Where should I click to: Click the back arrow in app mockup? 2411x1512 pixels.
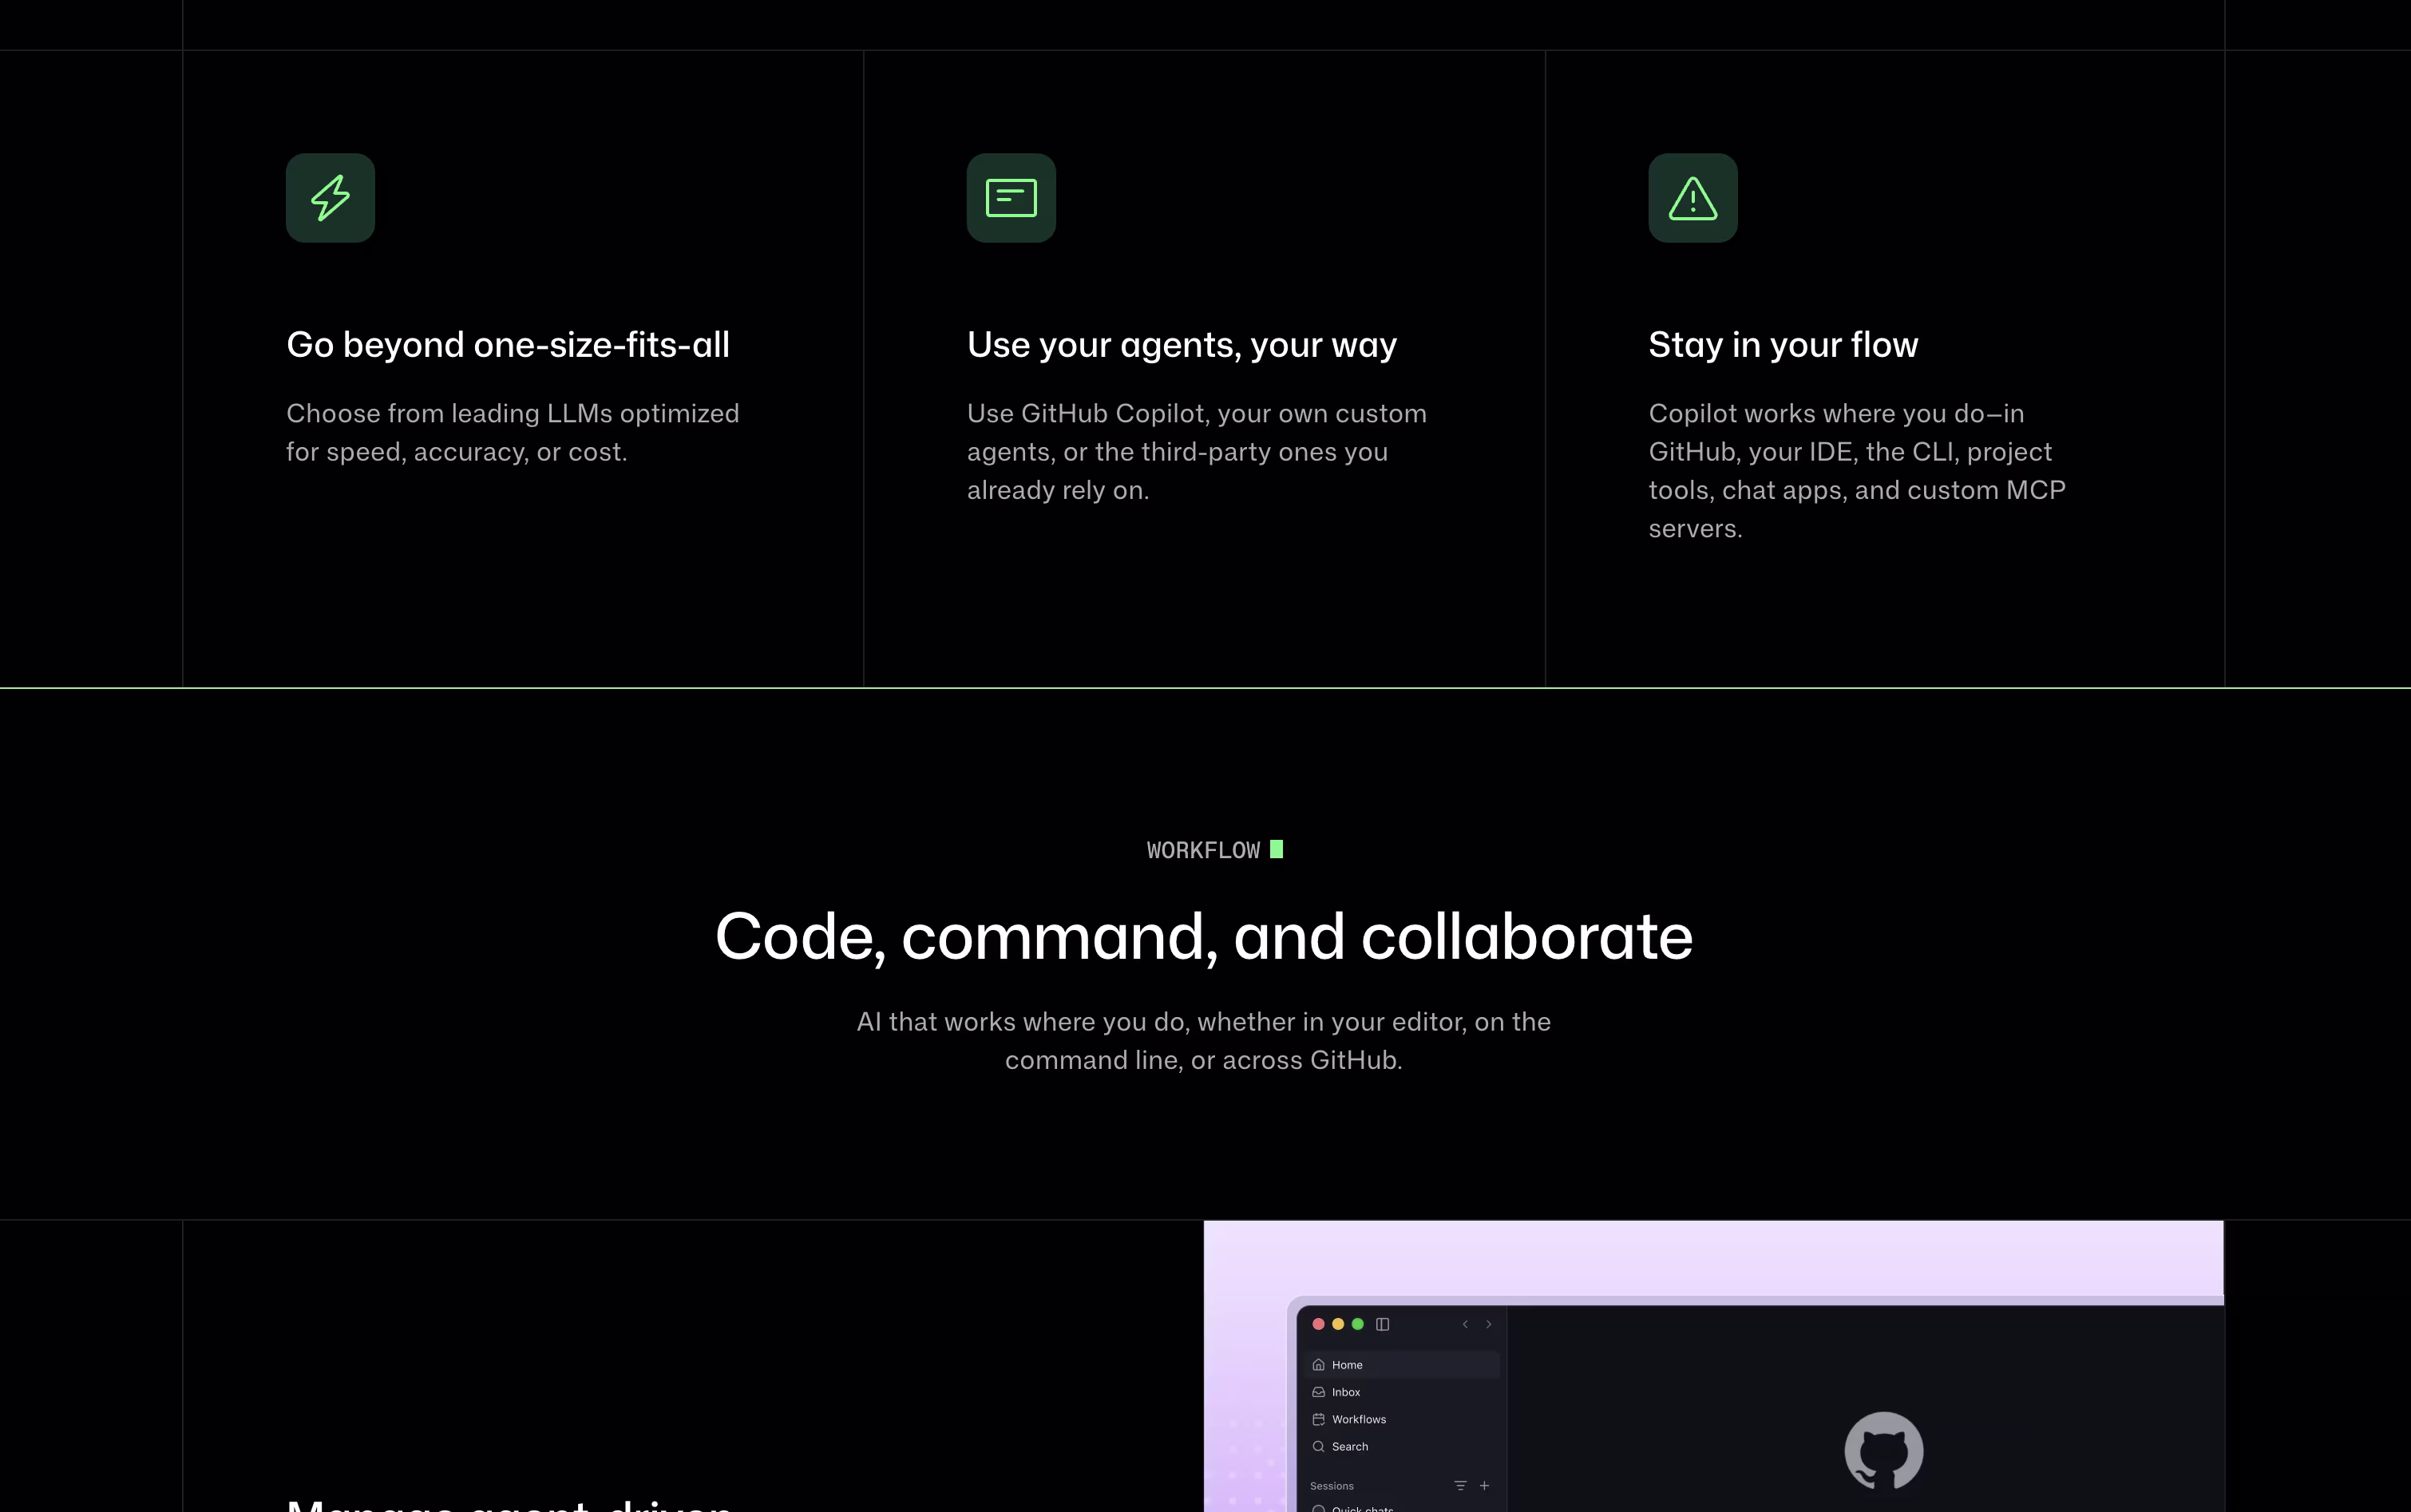1465,1324
